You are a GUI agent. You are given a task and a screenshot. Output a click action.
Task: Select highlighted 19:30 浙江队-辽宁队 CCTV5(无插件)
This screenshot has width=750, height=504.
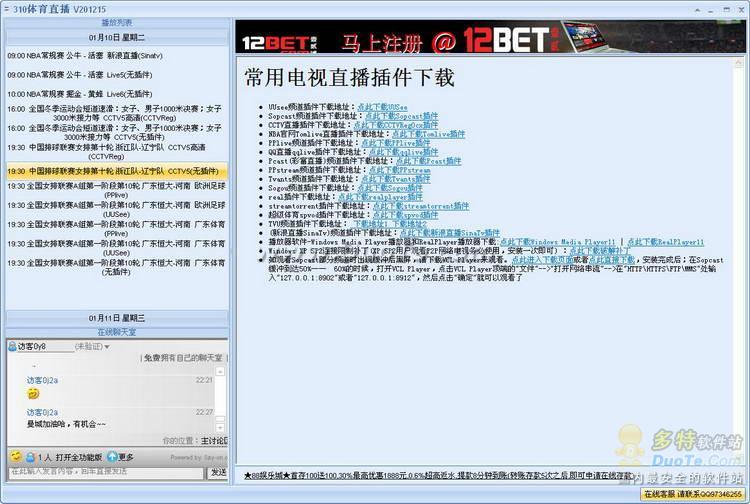pos(117,171)
